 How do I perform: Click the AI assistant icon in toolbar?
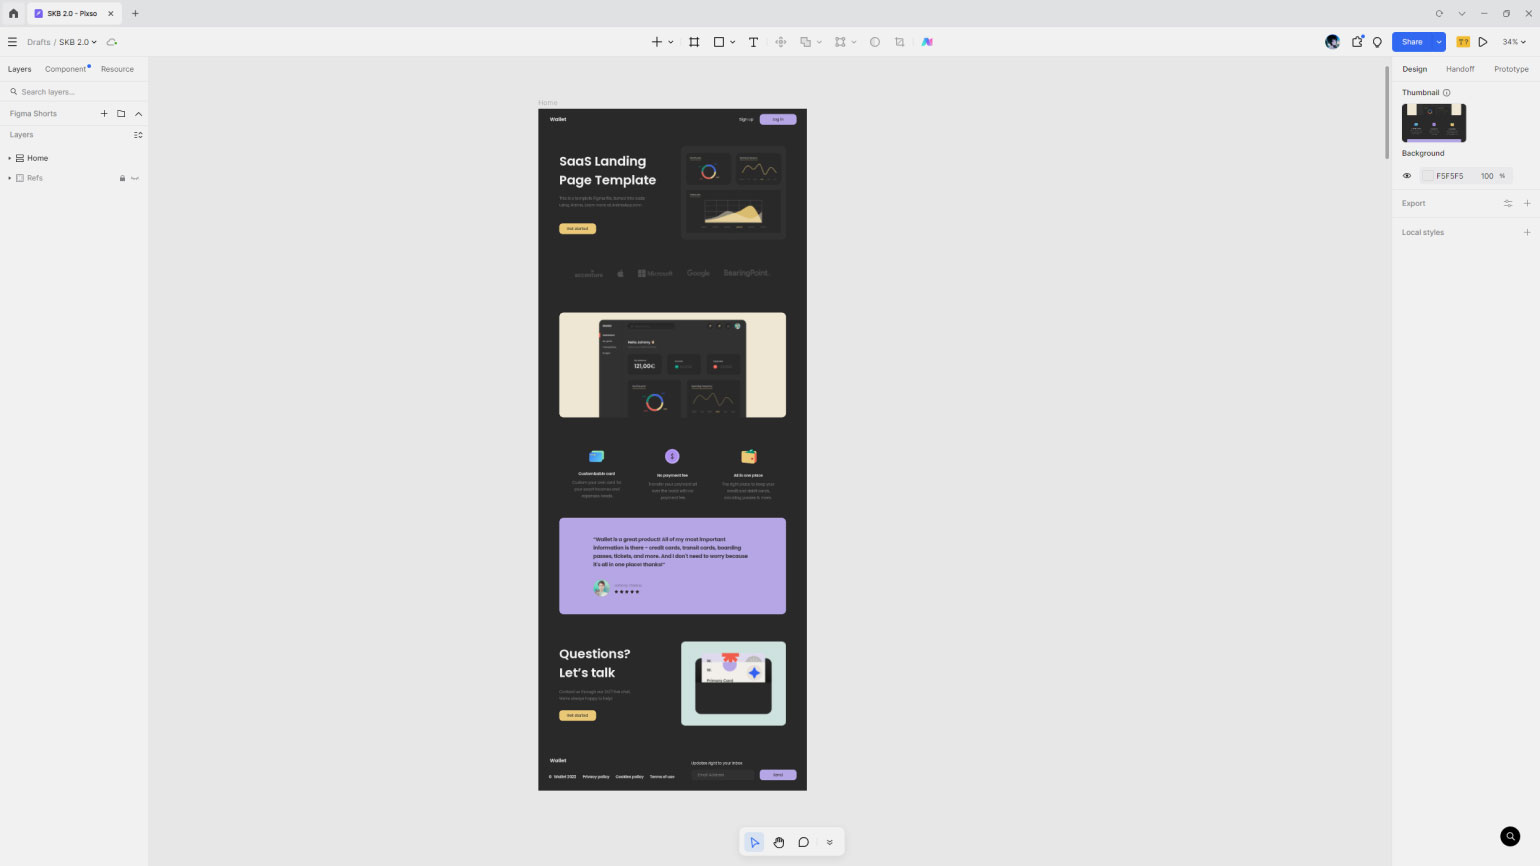(x=927, y=42)
